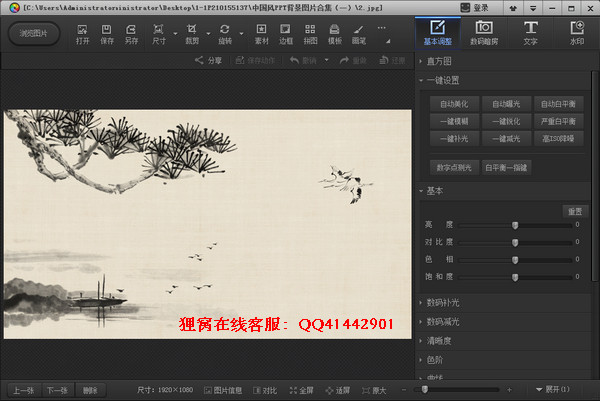Toggle 对比 compare view

[x=265, y=390]
